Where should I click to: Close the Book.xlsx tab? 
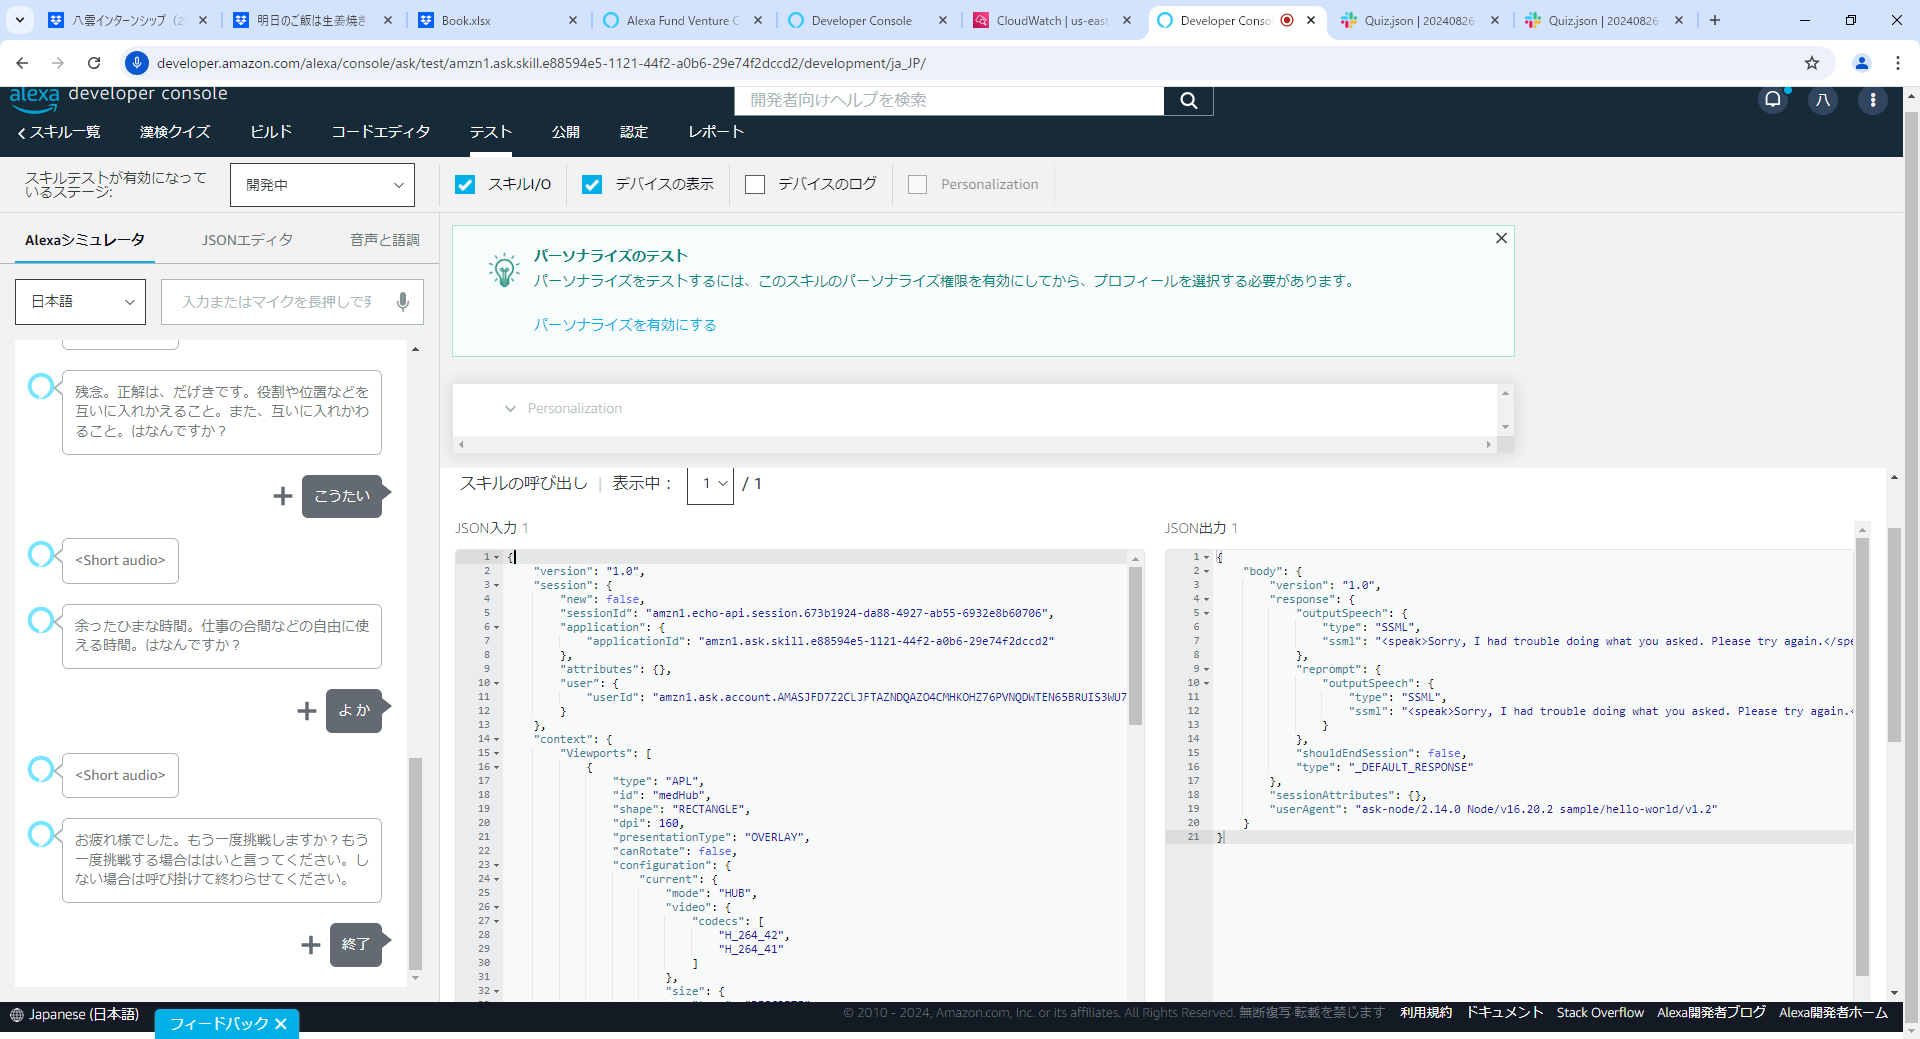[573, 20]
